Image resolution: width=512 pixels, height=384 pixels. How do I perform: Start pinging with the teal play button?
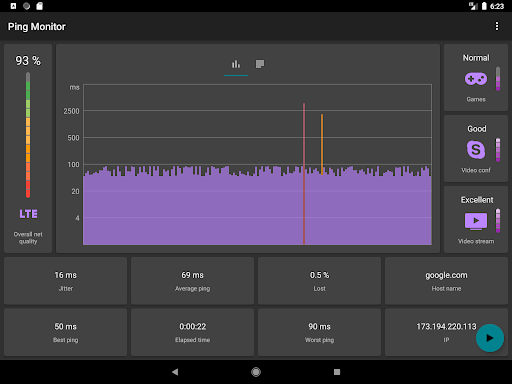[x=490, y=338]
